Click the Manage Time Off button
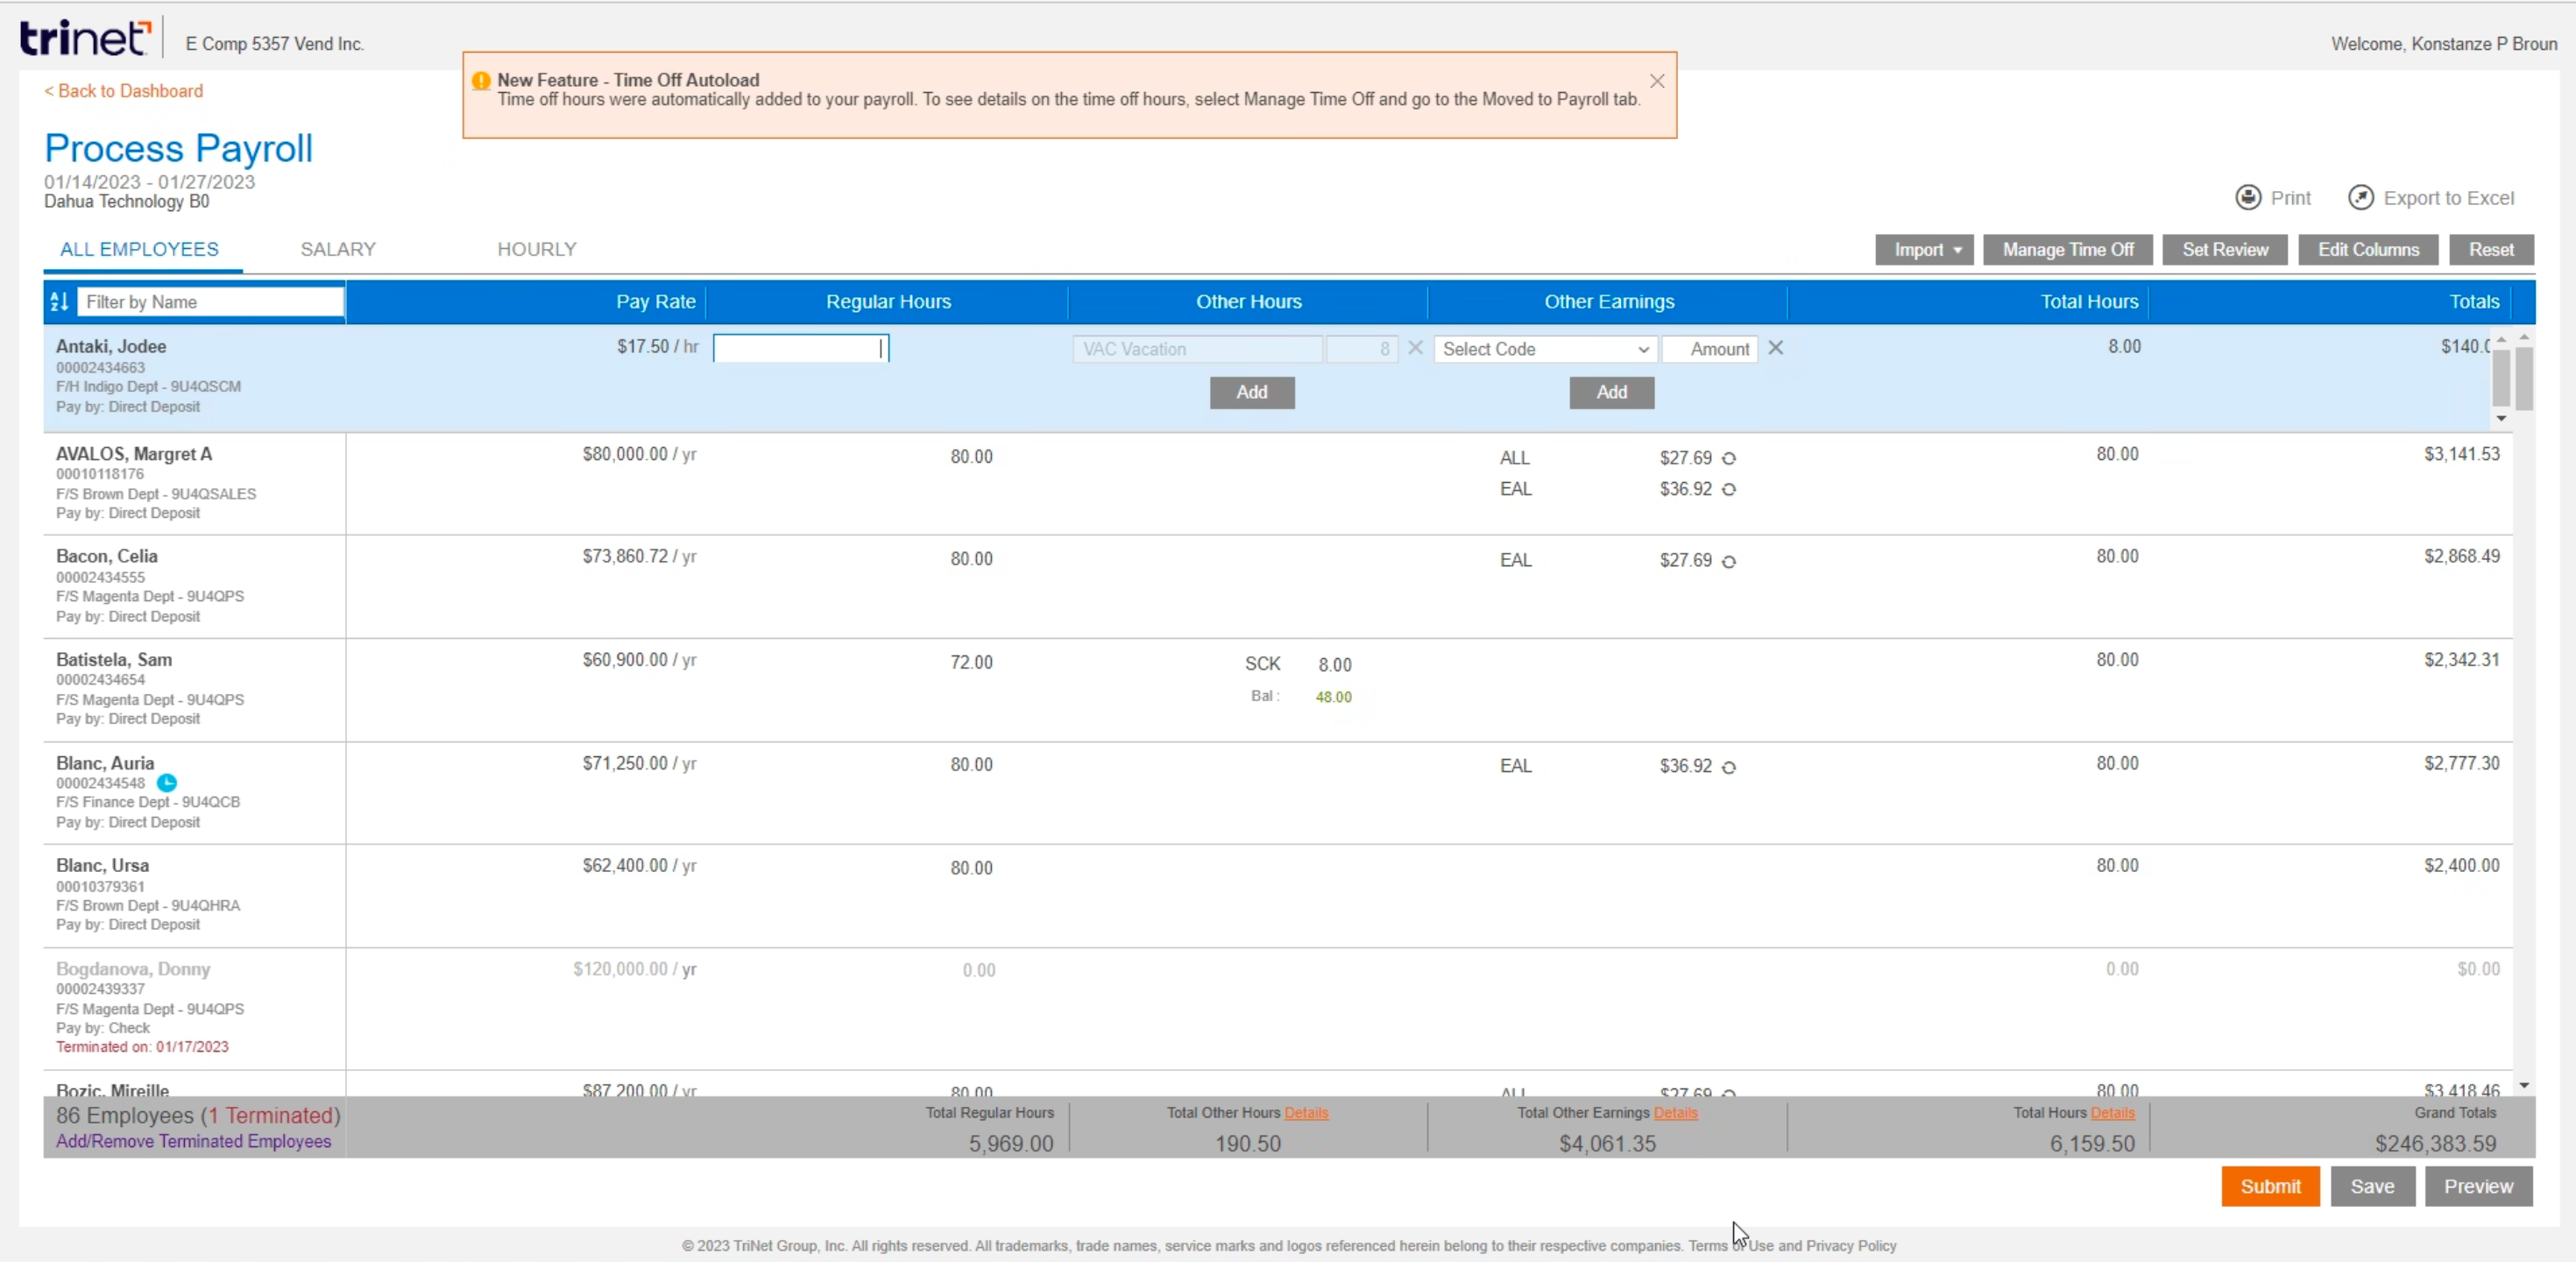 (2068, 250)
